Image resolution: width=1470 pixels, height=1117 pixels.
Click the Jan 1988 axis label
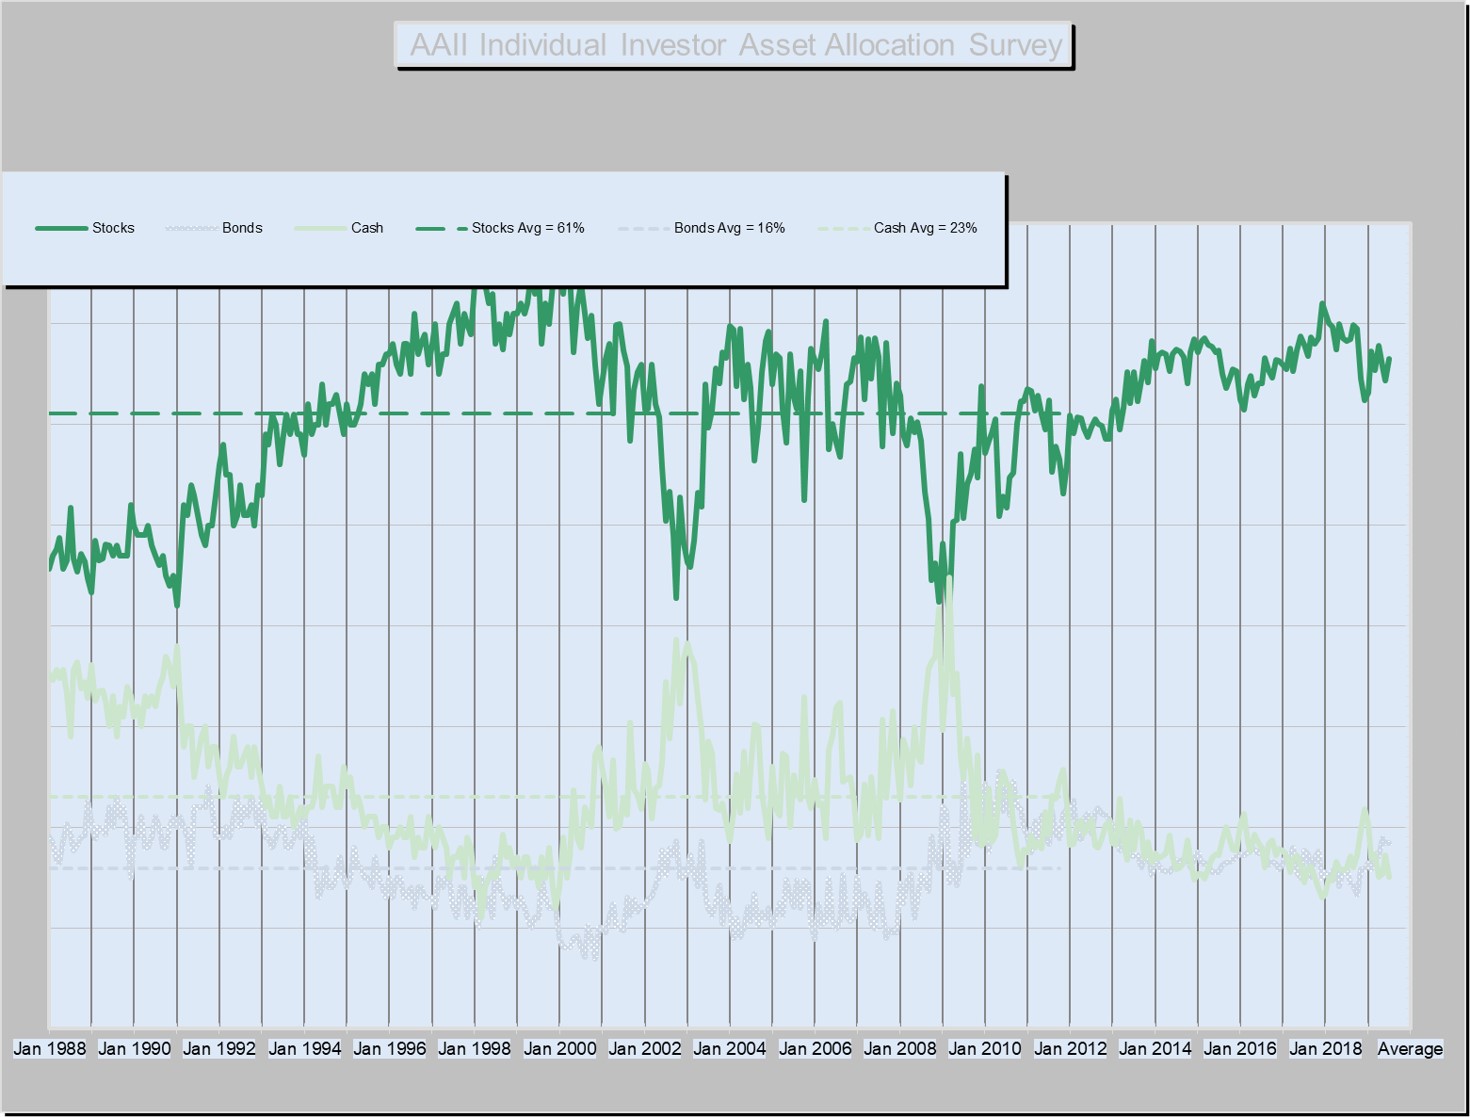pyautogui.click(x=49, y=1049)
